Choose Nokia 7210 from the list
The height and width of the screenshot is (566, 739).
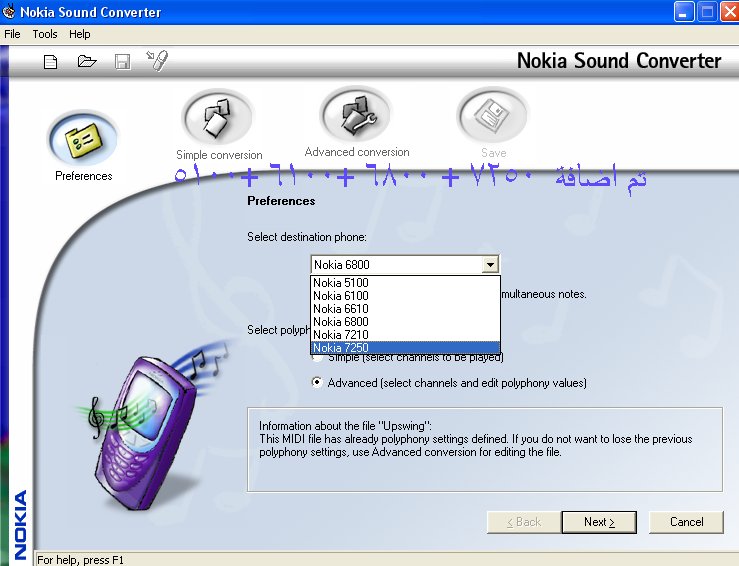coord(405,335)
